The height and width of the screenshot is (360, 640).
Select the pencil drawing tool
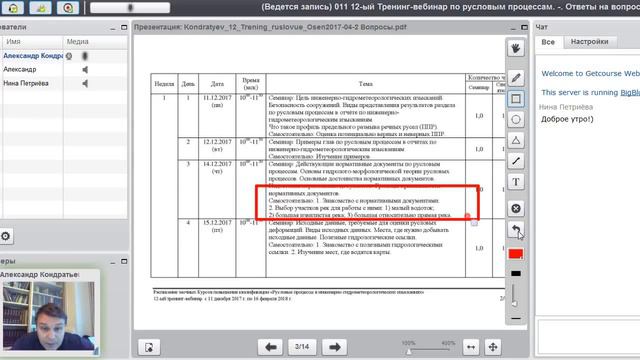click(x=516, y=78)
